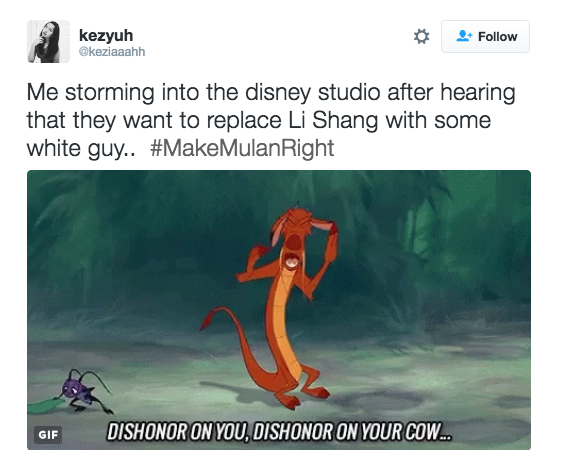Select the tweet text body
This screenshot has height=455, width=561.
tap(271, 120)
